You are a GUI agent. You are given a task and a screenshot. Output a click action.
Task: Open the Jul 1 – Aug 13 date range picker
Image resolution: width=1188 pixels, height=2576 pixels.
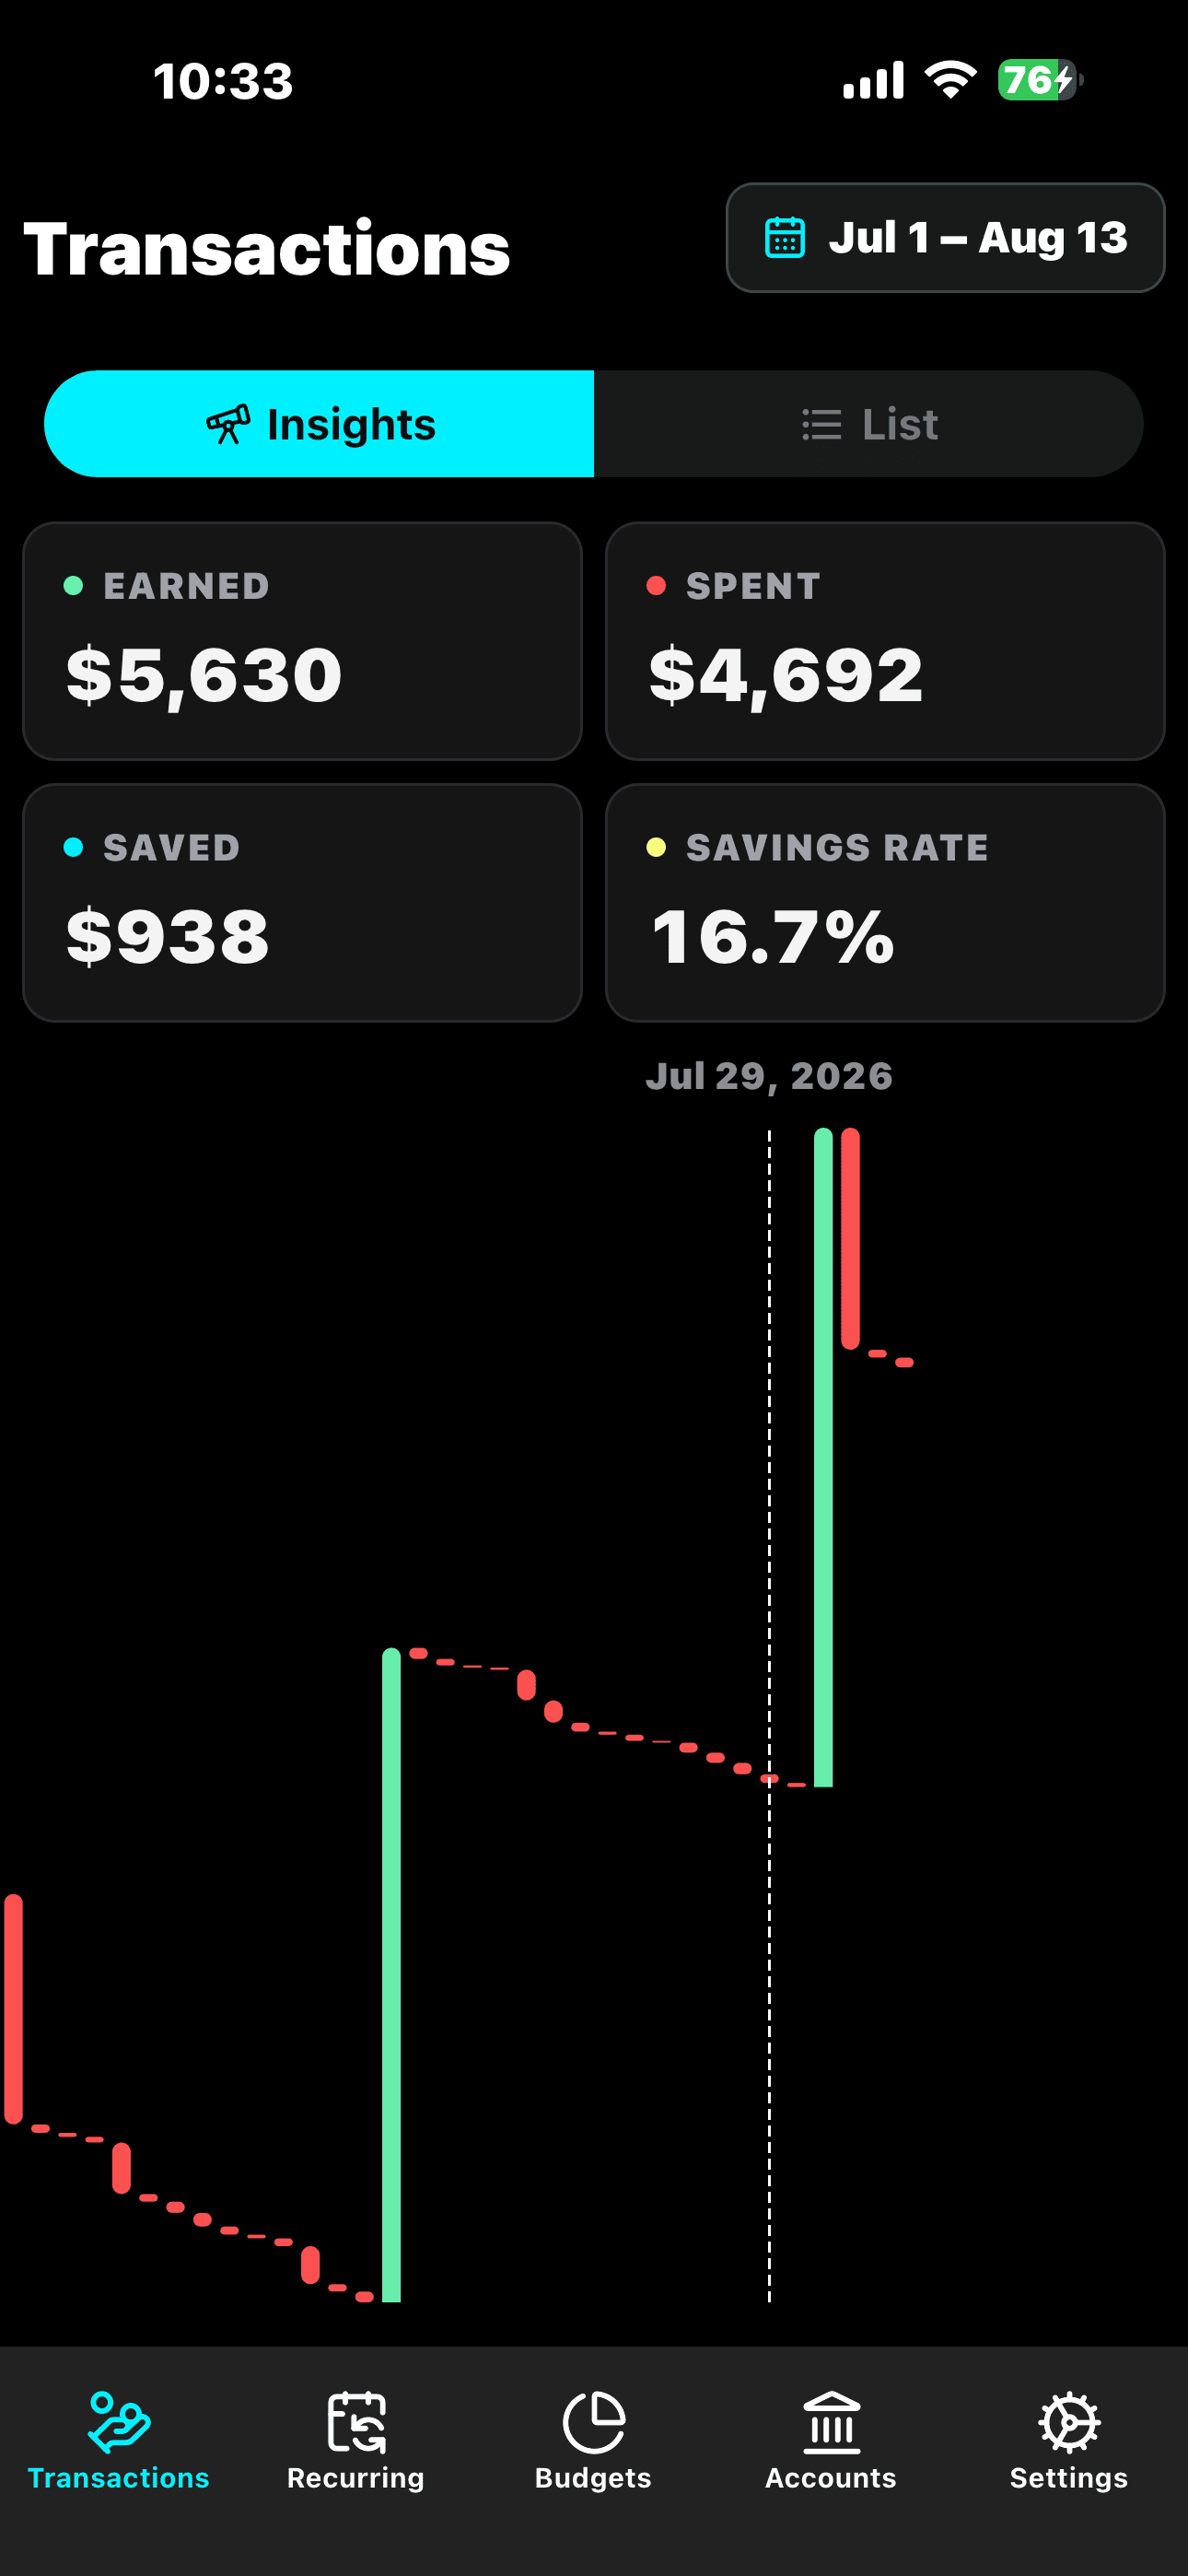(945, 237)
